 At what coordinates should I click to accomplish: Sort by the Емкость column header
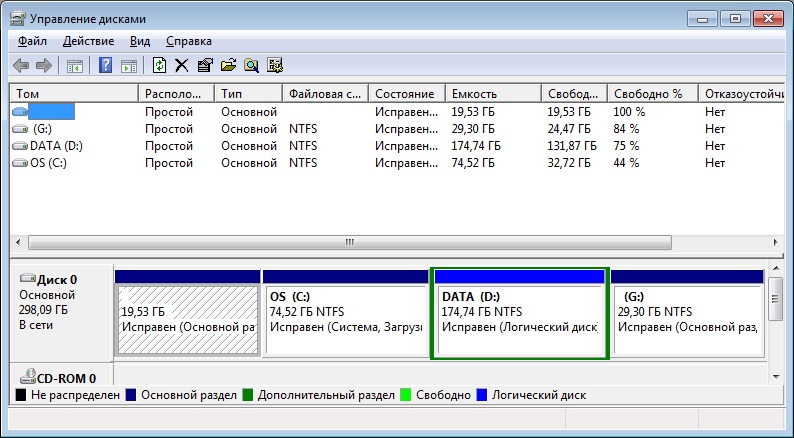493,94
